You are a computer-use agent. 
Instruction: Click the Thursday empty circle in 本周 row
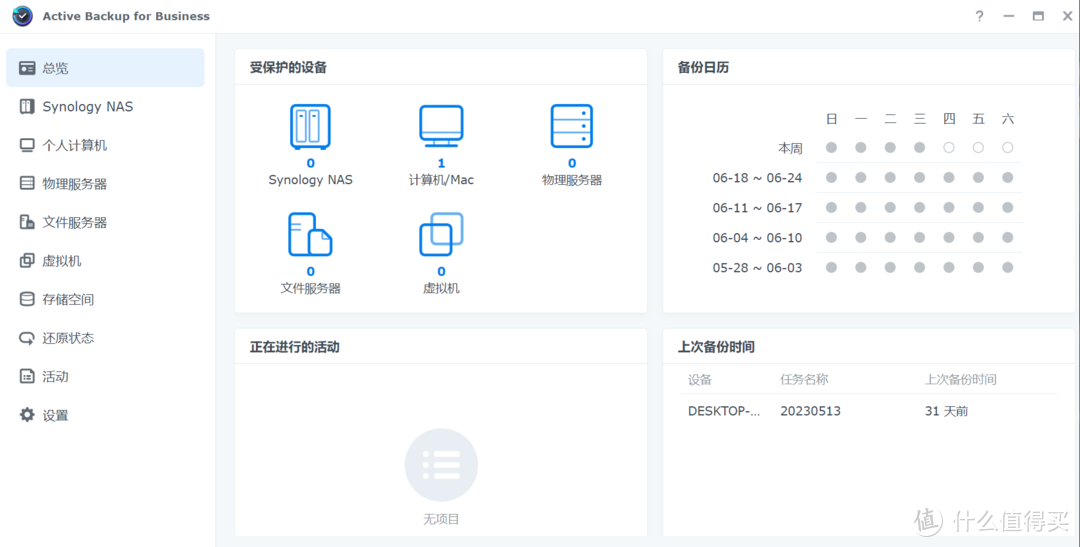coord(949,147)
